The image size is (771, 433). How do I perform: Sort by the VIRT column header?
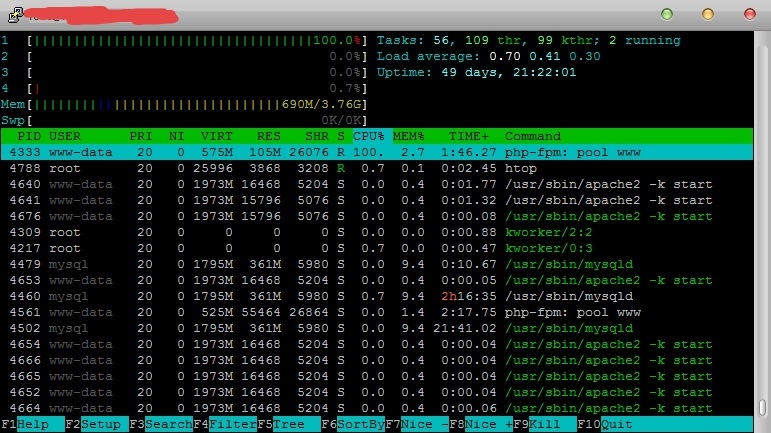click(216, 136)
